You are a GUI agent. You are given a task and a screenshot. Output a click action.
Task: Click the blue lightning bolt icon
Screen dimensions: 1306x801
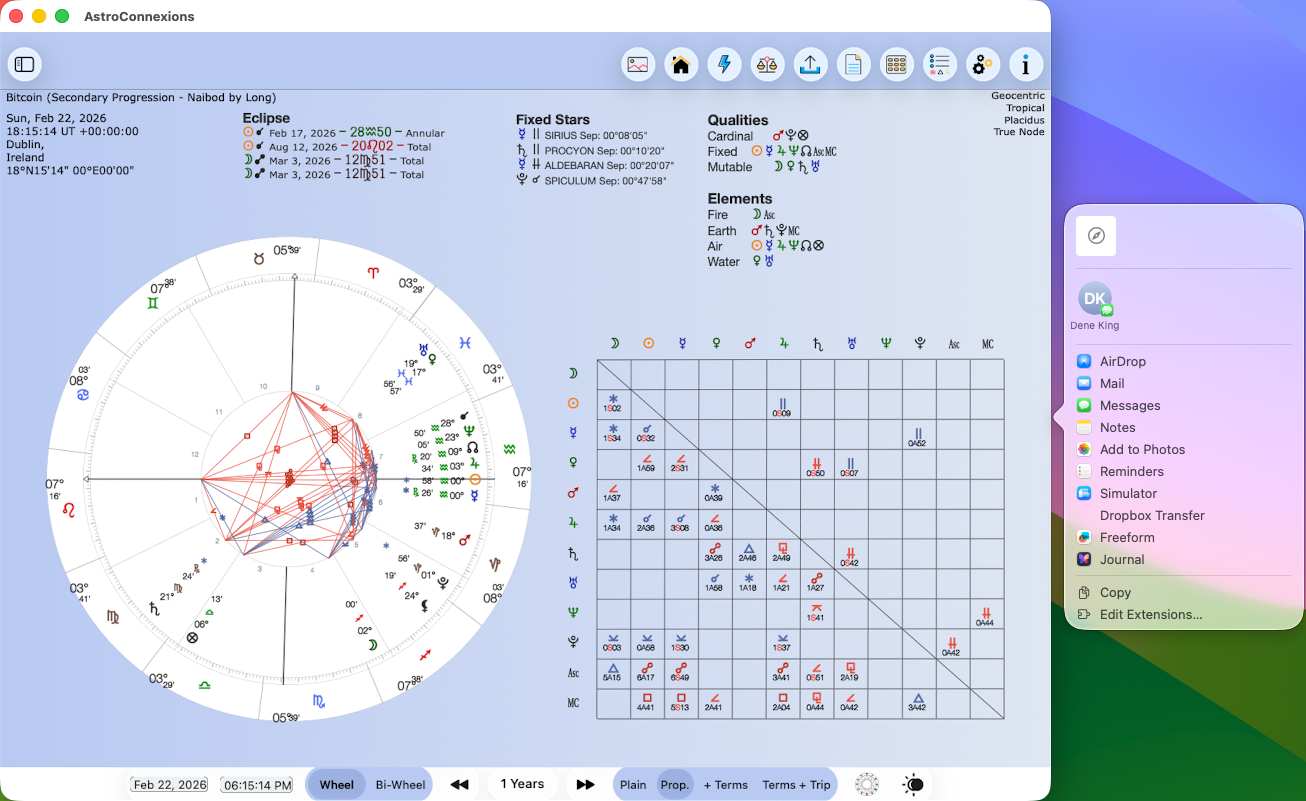(724, 65)
